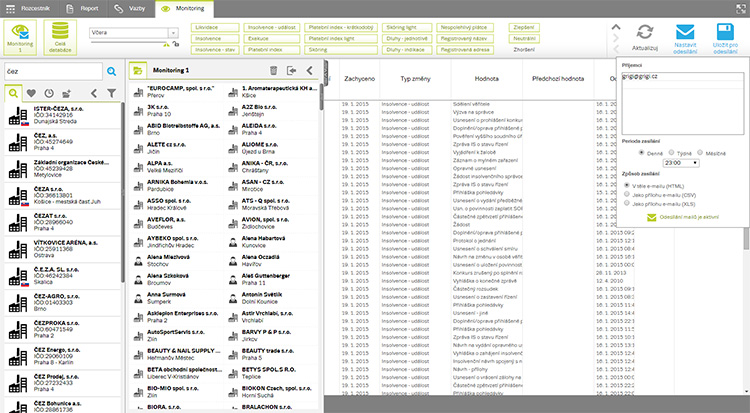Delete using the trash can icon in Monitoring 1 panel
The width and height of the screenshot is (750, 413).
click(x=274, y=70)
